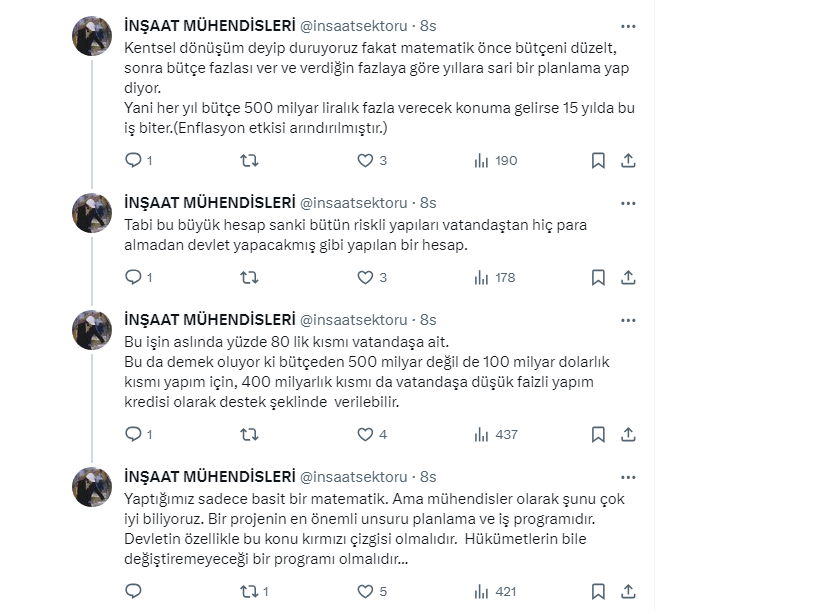The width and height of the screenshot is (837, 614).
Task: Bookmark the 'Kentsel dönüşüm' tweet
Action: pyautogui.click(x=597, y=160)
